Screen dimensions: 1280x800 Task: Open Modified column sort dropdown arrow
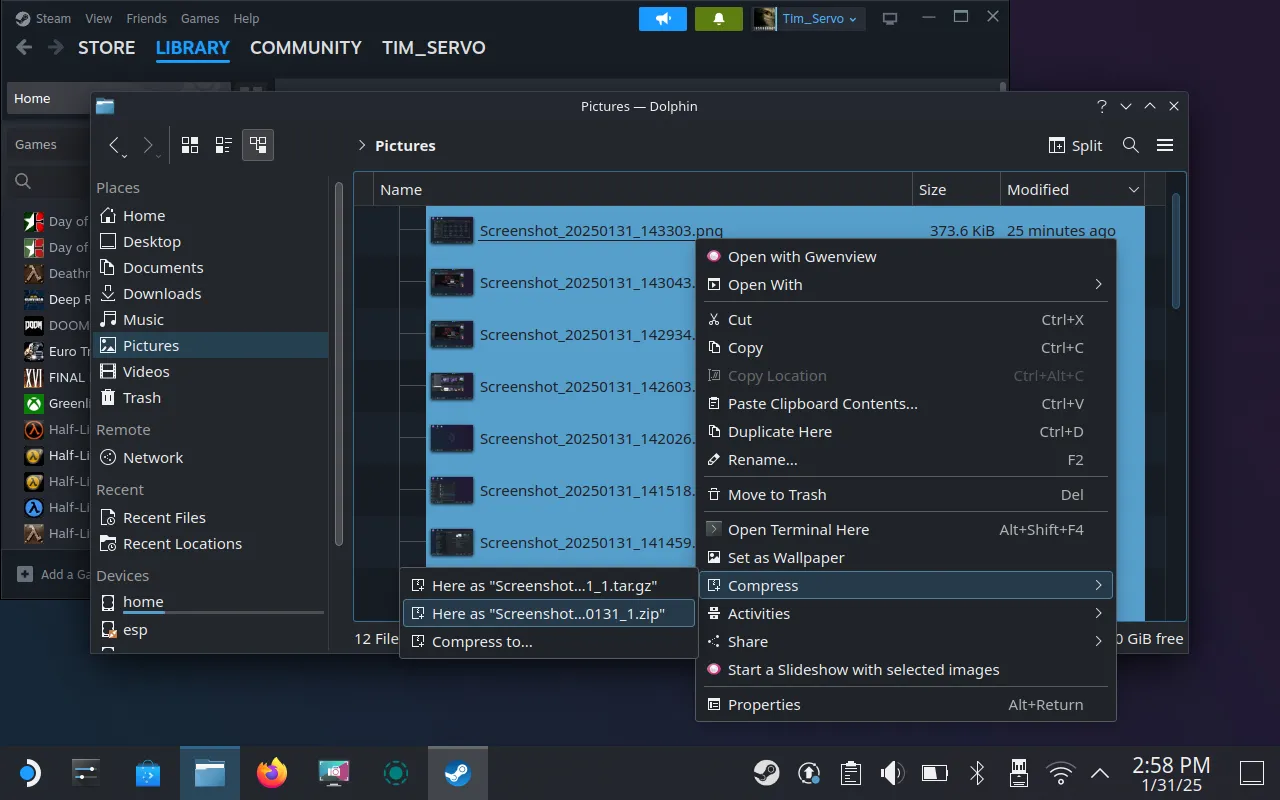[1133, 190]
